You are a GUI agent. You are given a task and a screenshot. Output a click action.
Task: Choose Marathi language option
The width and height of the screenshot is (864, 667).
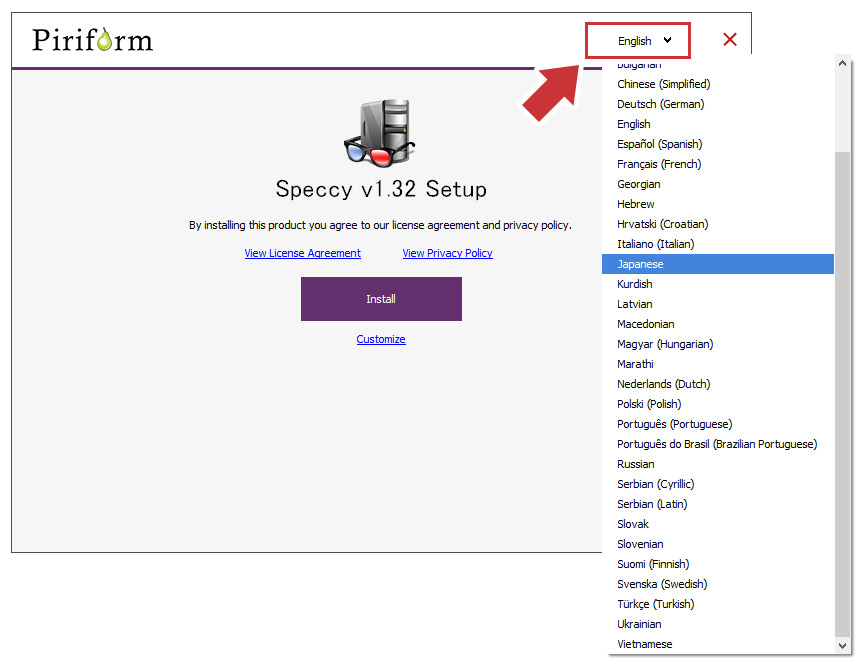(718, 364)
